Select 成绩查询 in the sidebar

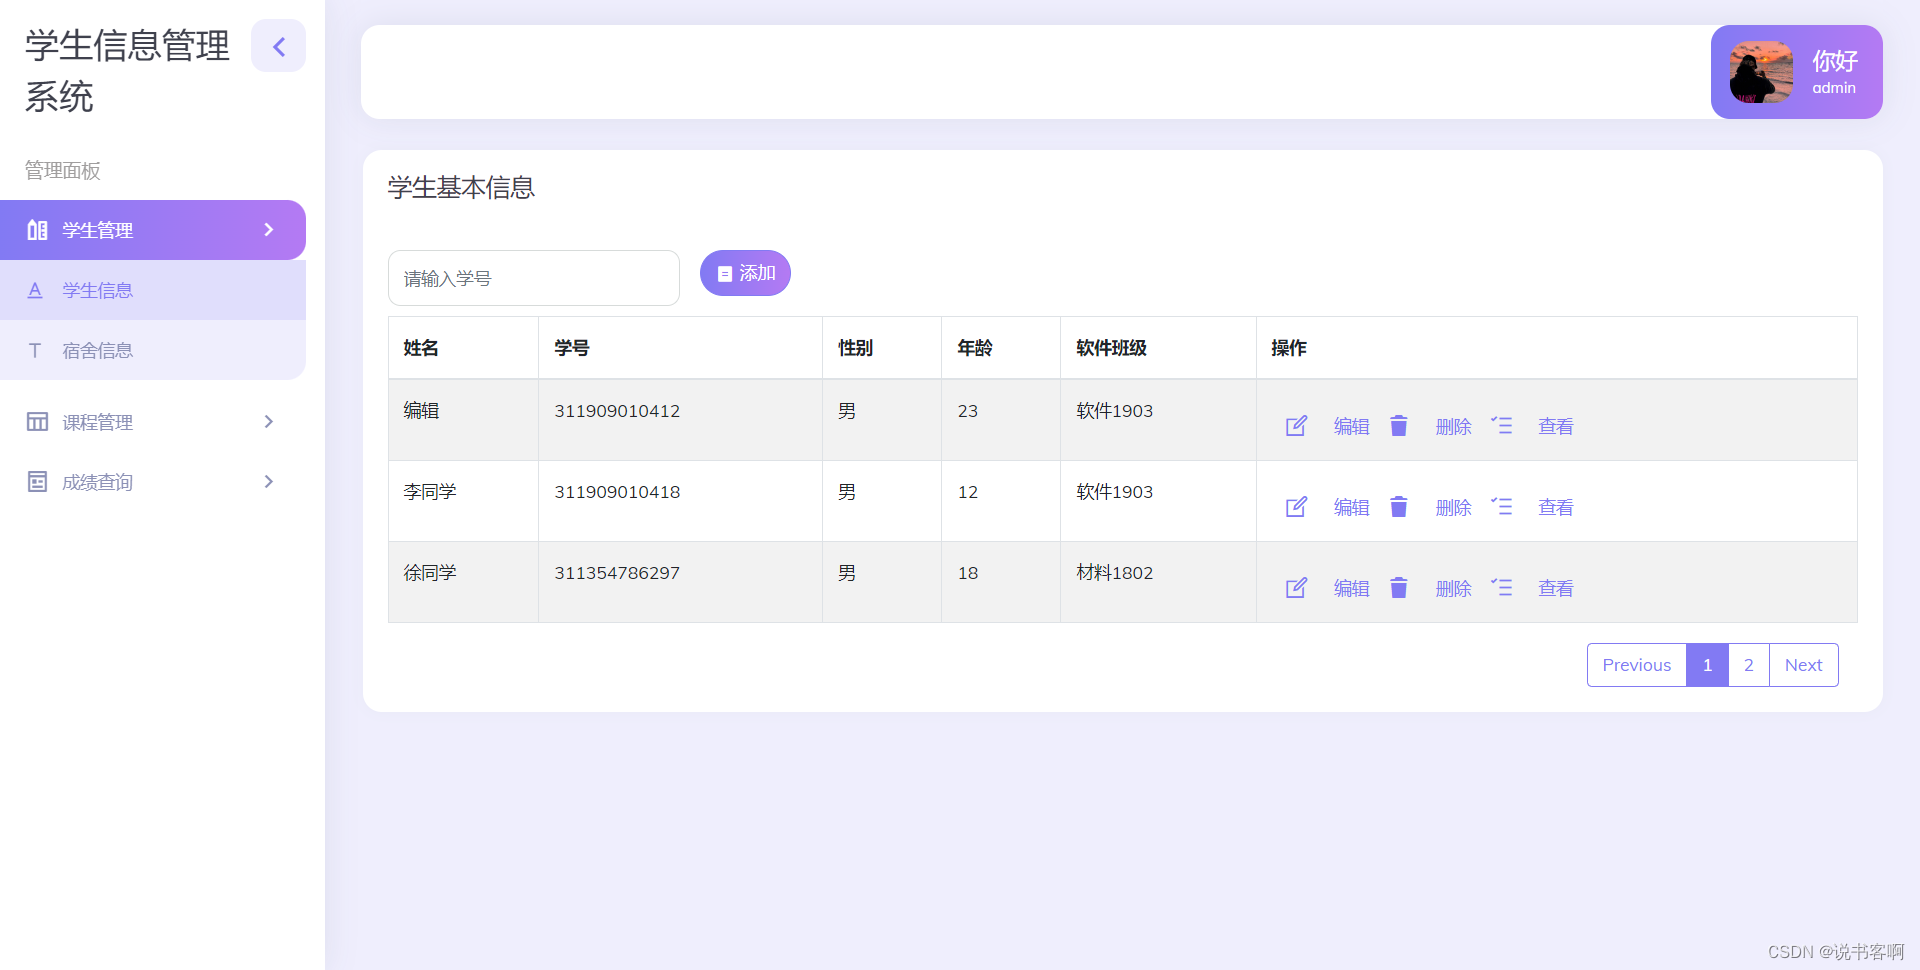point(153,482)
